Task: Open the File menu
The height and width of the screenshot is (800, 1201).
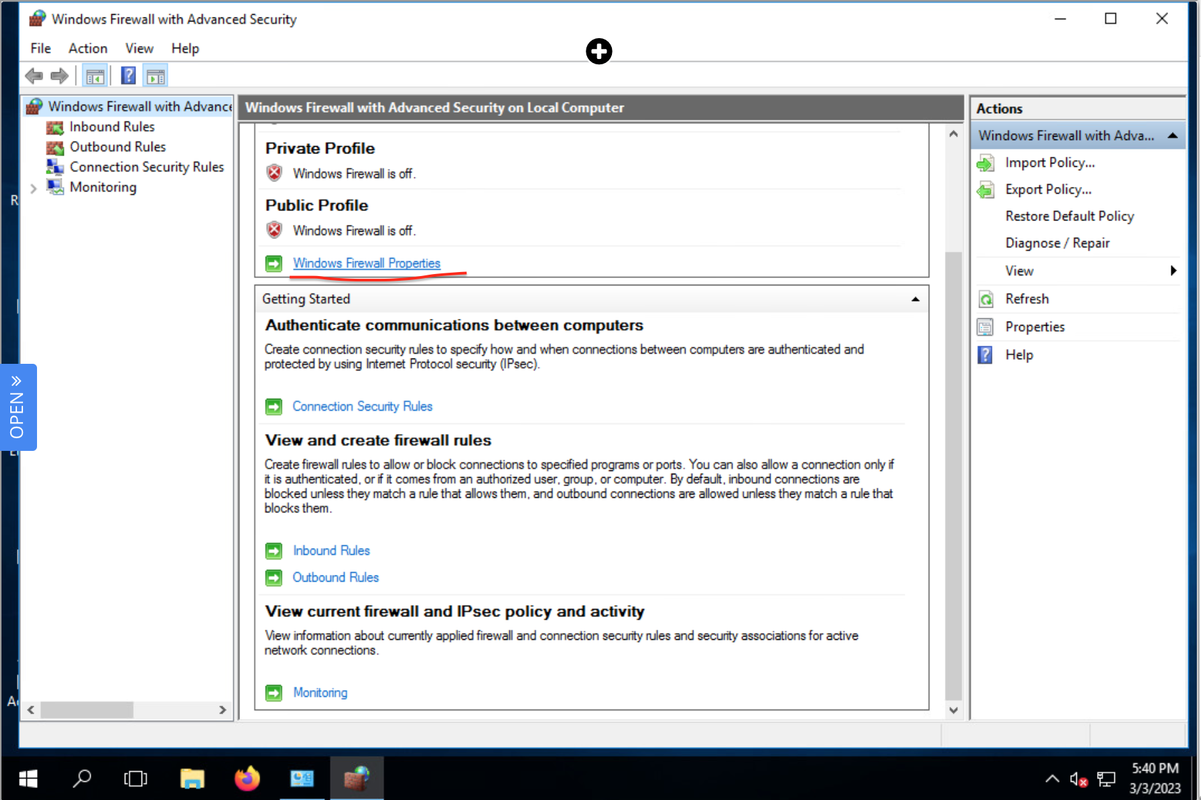Action: pyautogui.click(x=40, y=48)
